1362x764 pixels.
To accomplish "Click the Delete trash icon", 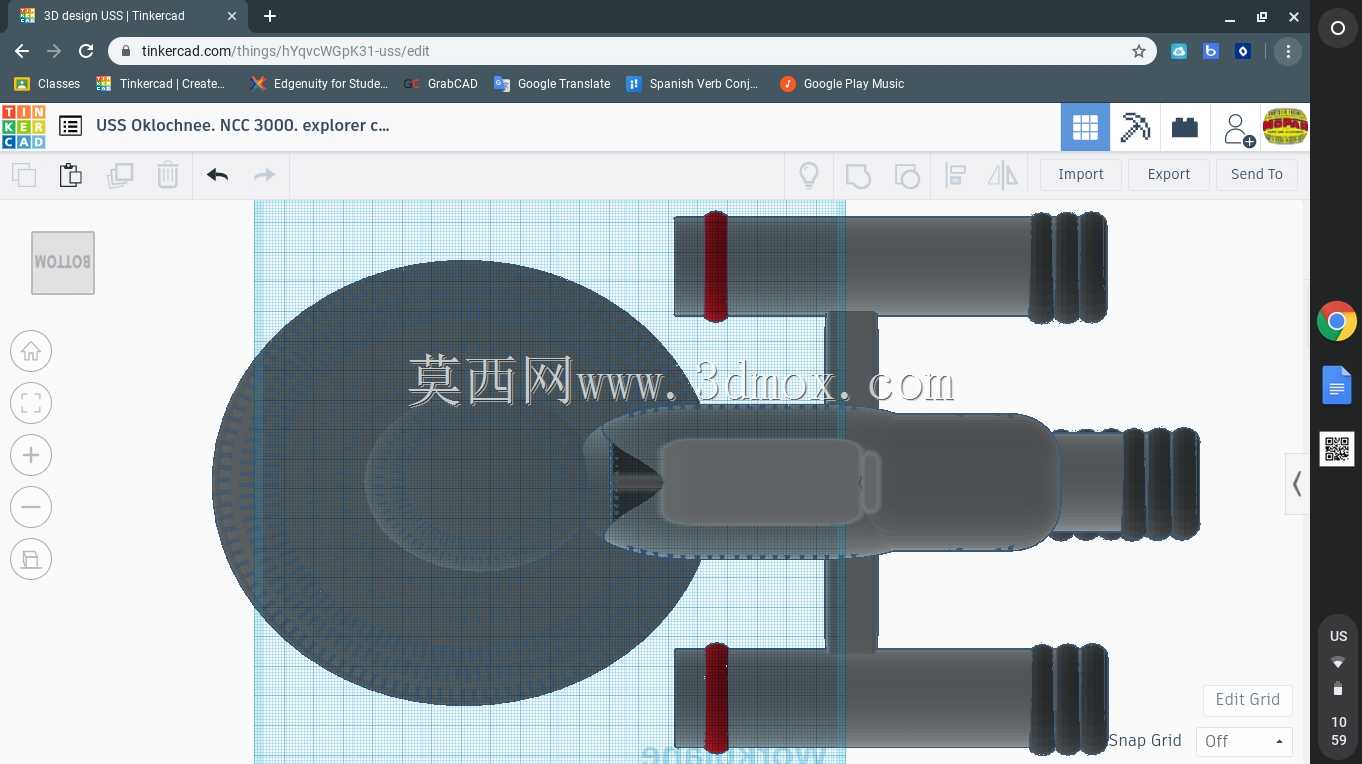I will (x=168, y=175).
